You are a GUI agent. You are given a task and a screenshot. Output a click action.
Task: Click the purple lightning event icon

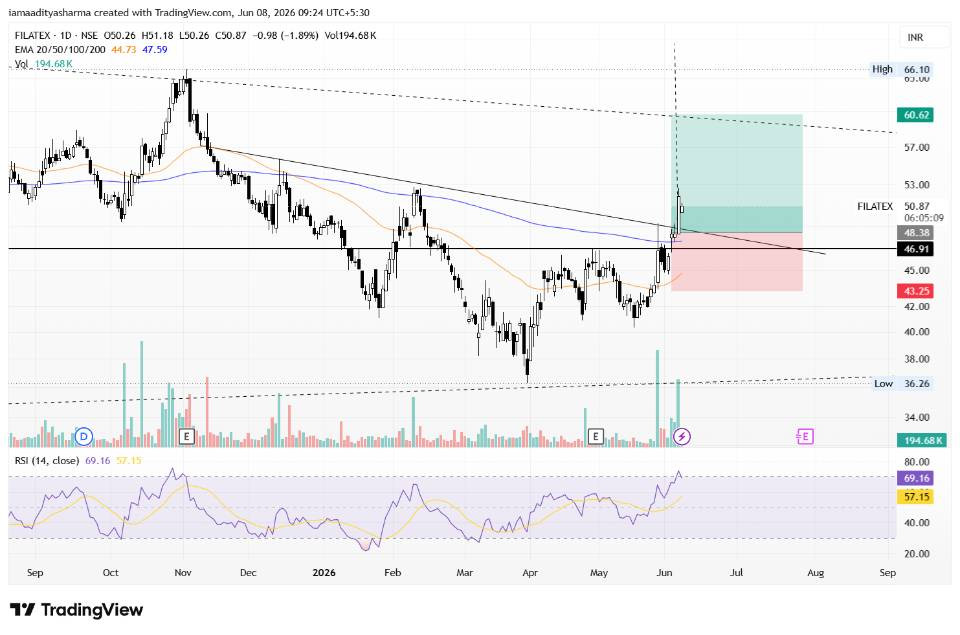click(x=682, y=437)
